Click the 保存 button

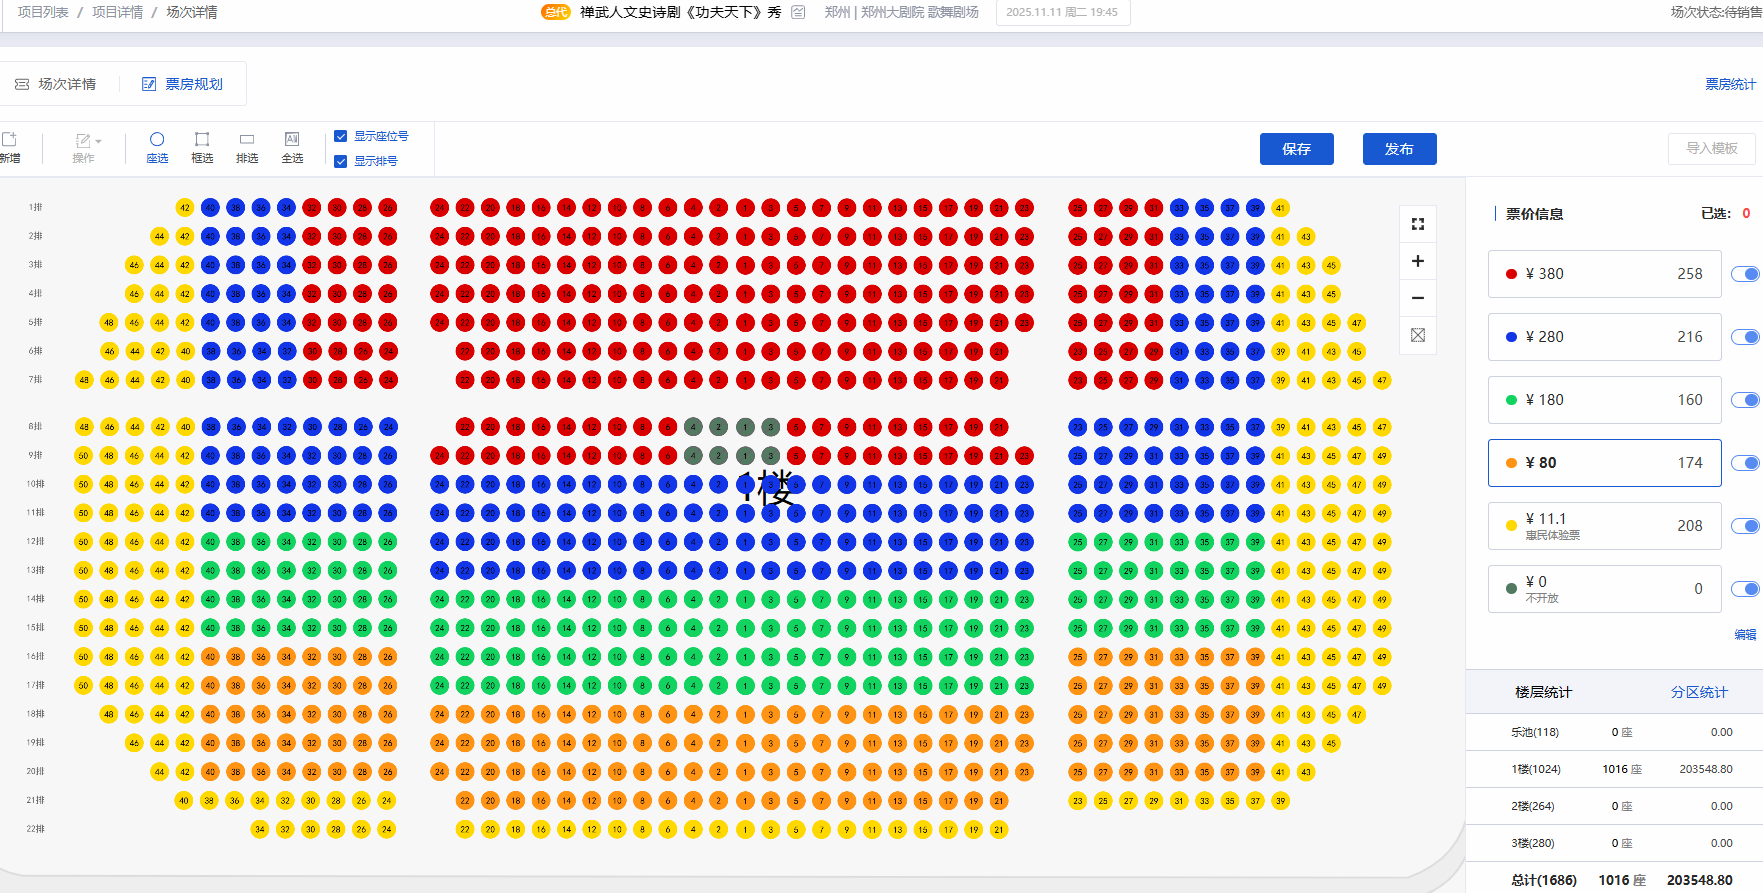click(x=1296, y=149)
